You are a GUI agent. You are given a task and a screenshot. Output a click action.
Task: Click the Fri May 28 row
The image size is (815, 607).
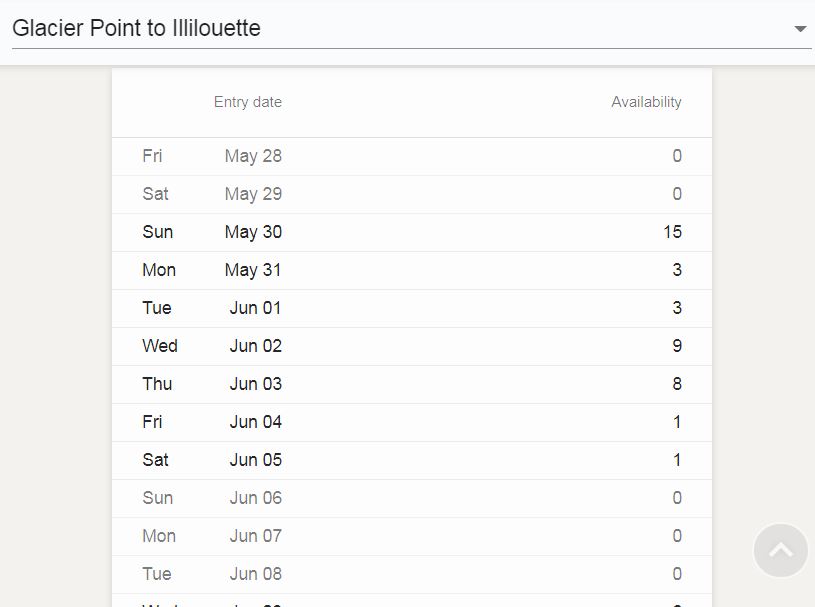412,156
